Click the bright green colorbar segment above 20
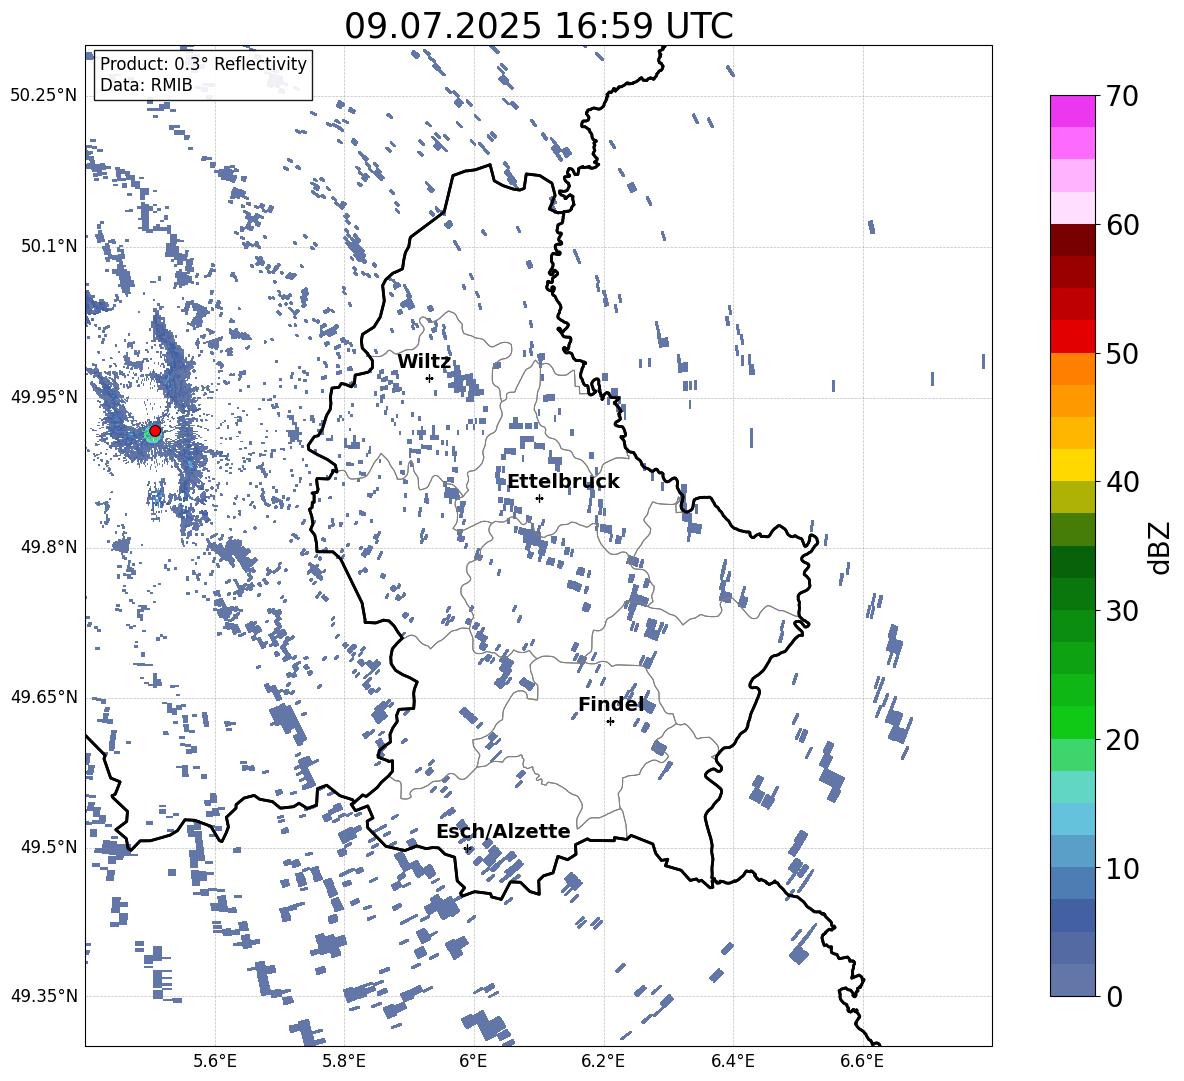Viewport: 1184px width, 1081px height. [x=1073, y=722]
